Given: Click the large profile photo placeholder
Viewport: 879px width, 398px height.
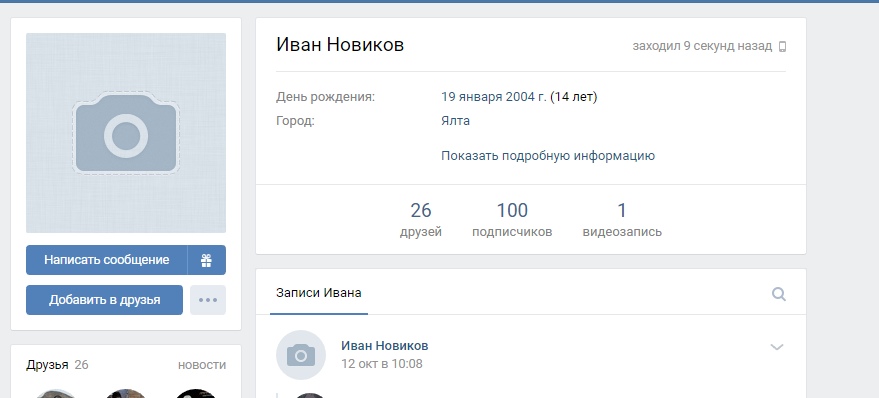Looking at the screenshot, I should click(x=126, y=133).
